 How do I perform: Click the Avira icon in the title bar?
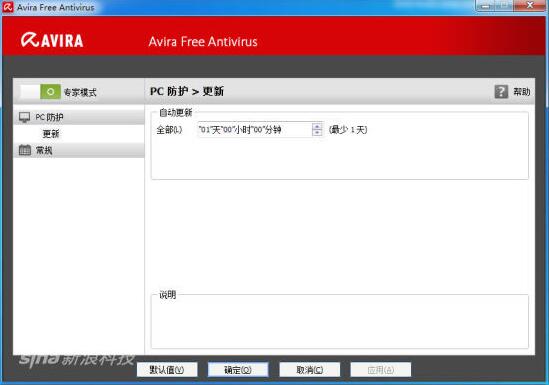point(8,7)
